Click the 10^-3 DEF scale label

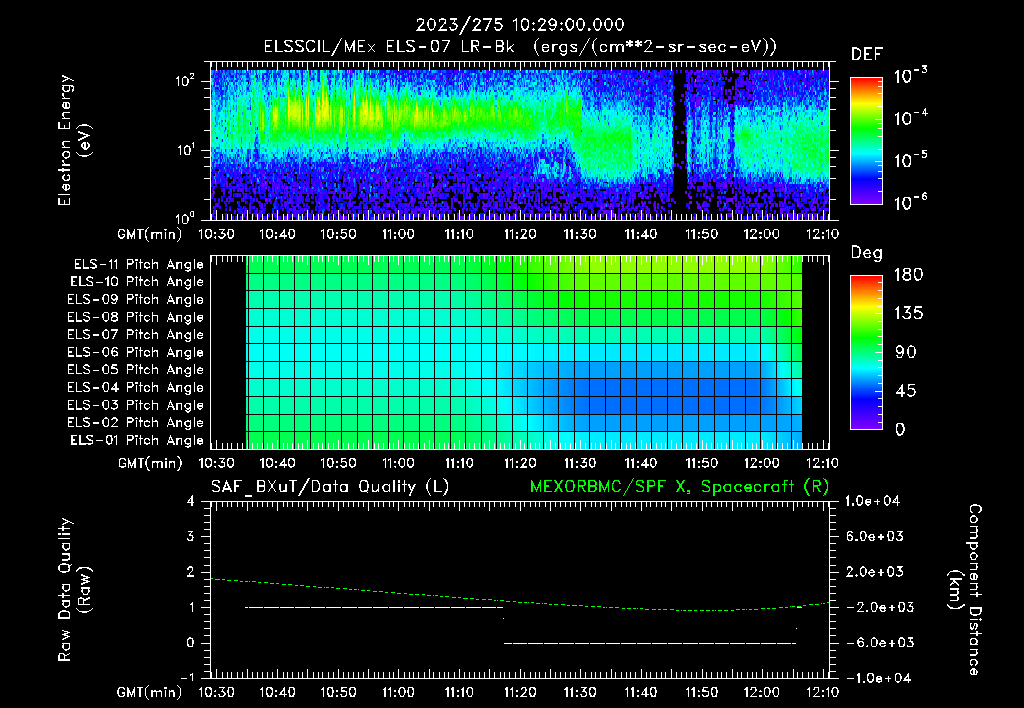(x=910, y=76)
